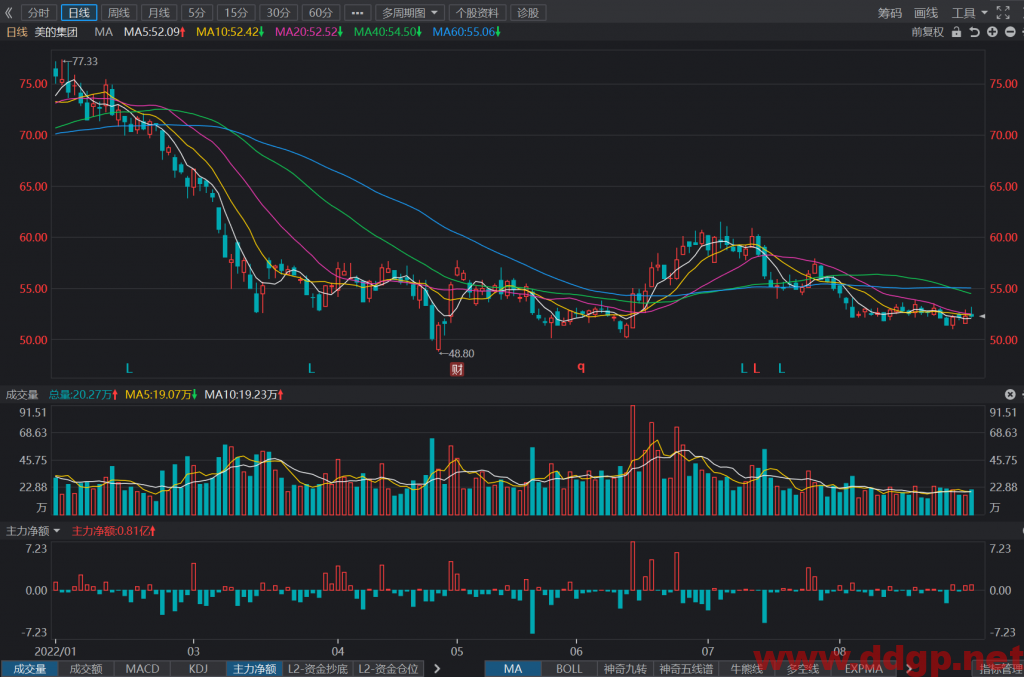Click the 2022/01 date axis label

pyautogui.click(x=56, y=651)
